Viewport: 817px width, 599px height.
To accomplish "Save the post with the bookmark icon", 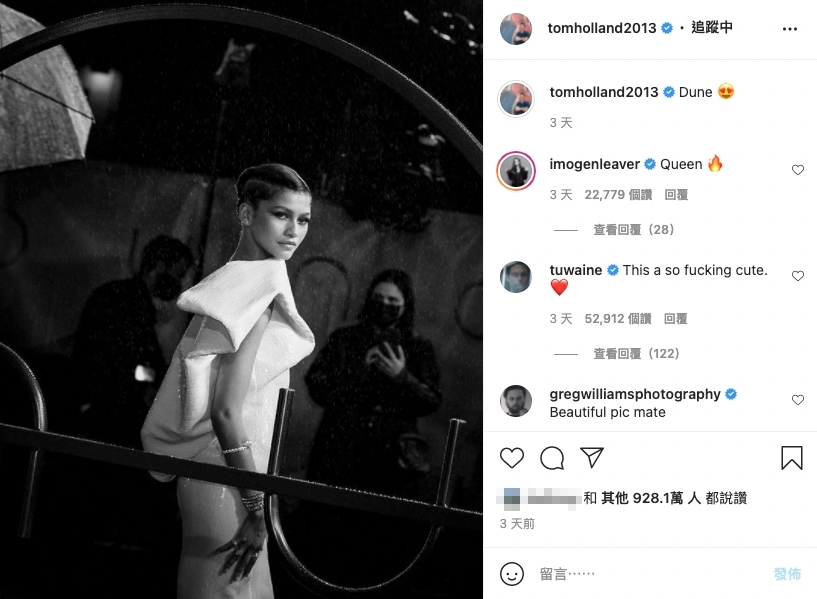I will tap(791, 458).
